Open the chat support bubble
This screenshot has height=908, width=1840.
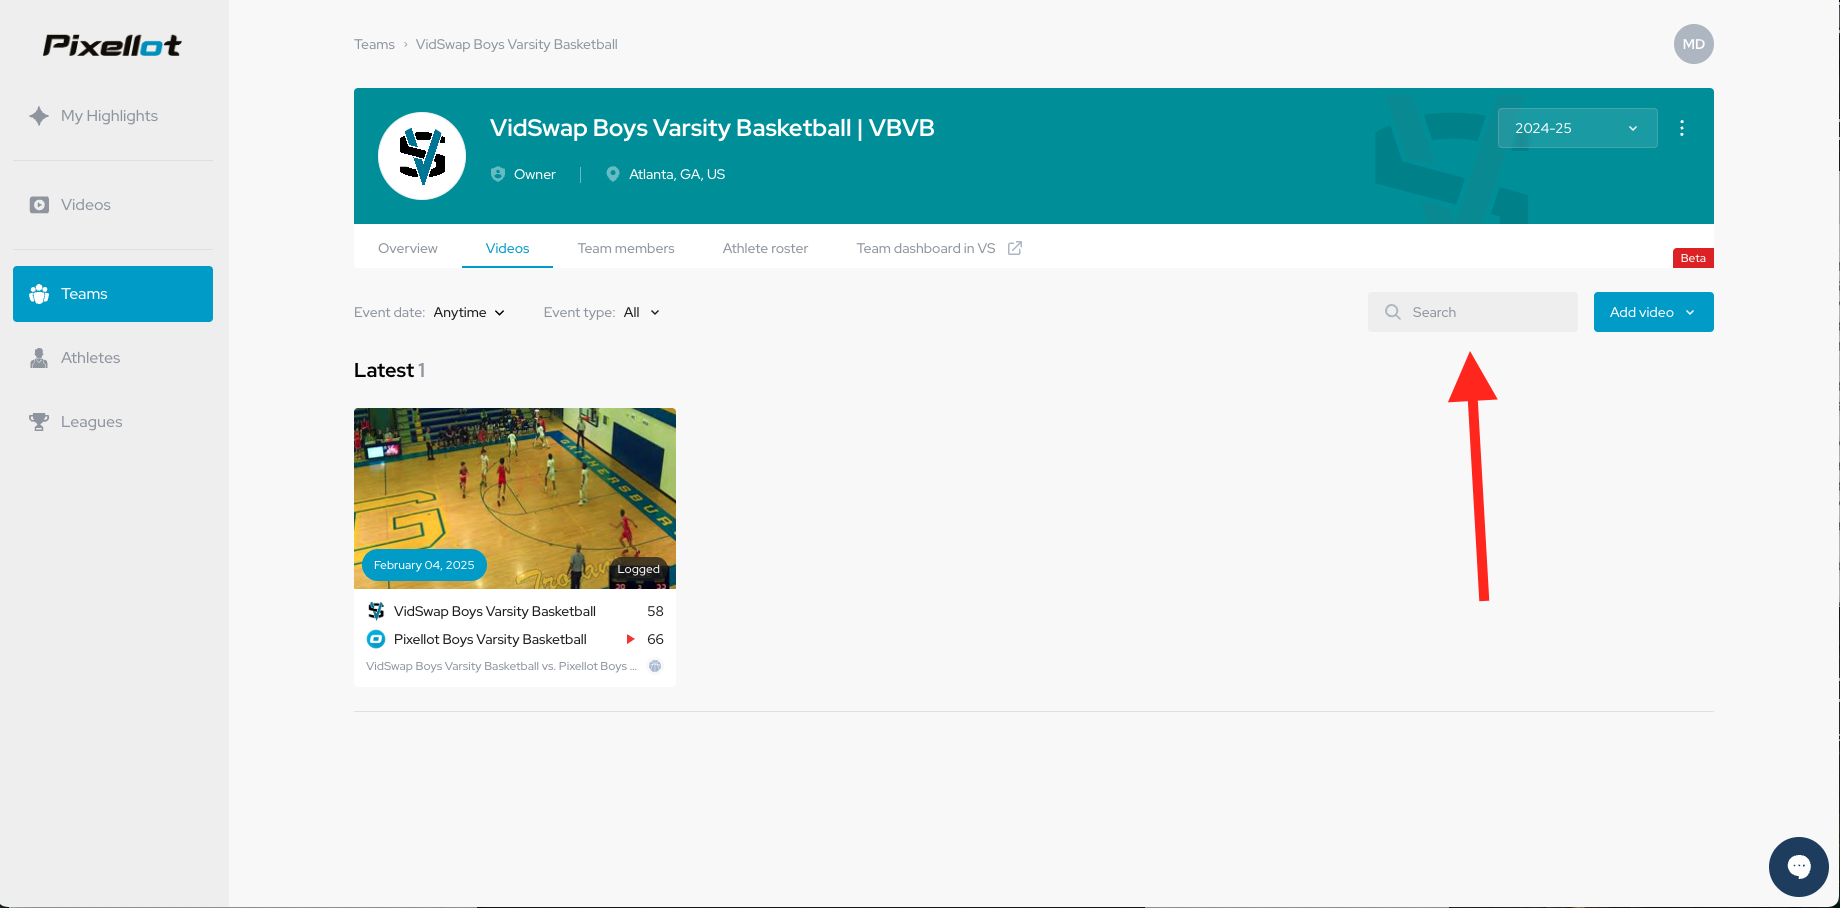[x=1799, y=867]
